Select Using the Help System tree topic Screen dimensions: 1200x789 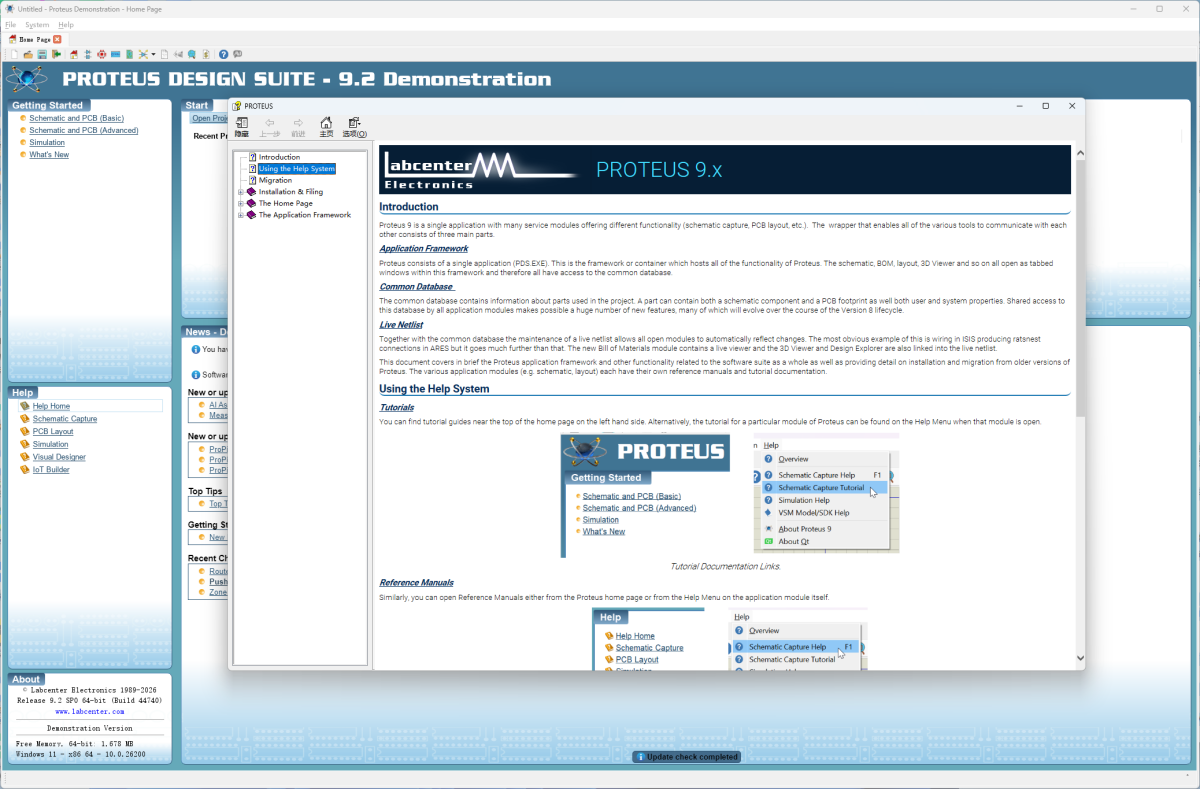tap(296, 169)
